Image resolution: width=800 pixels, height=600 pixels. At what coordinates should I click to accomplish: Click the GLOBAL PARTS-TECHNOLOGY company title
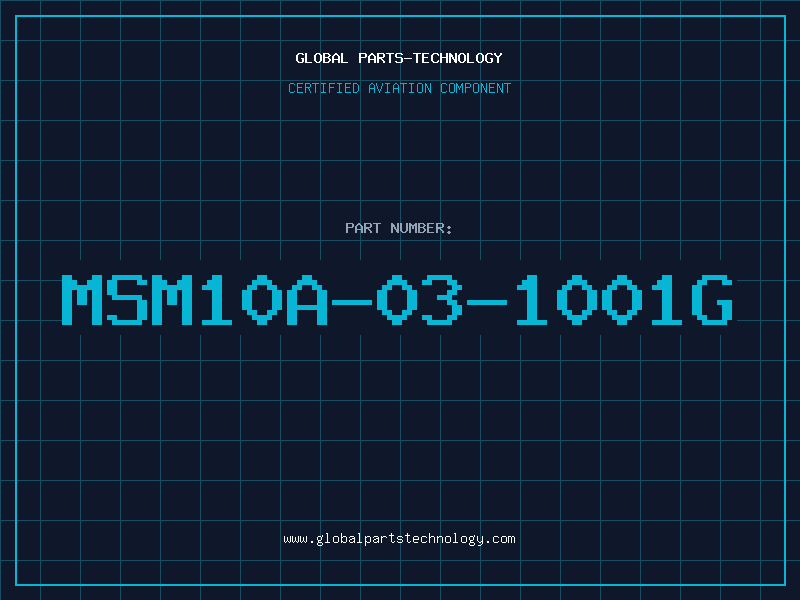point(399,58)
